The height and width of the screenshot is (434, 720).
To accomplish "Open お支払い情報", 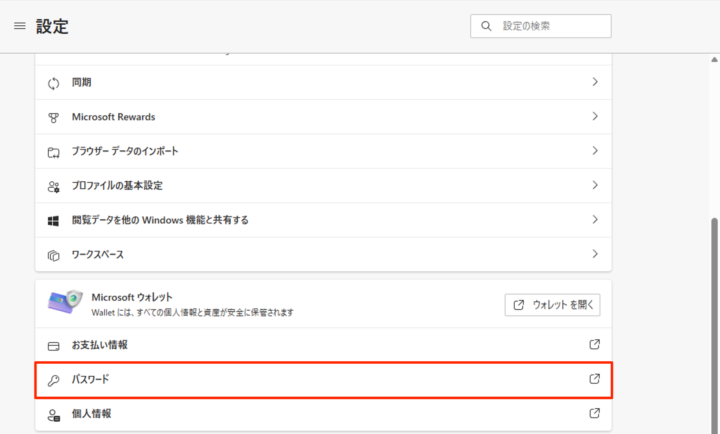I will coord(323,345).
